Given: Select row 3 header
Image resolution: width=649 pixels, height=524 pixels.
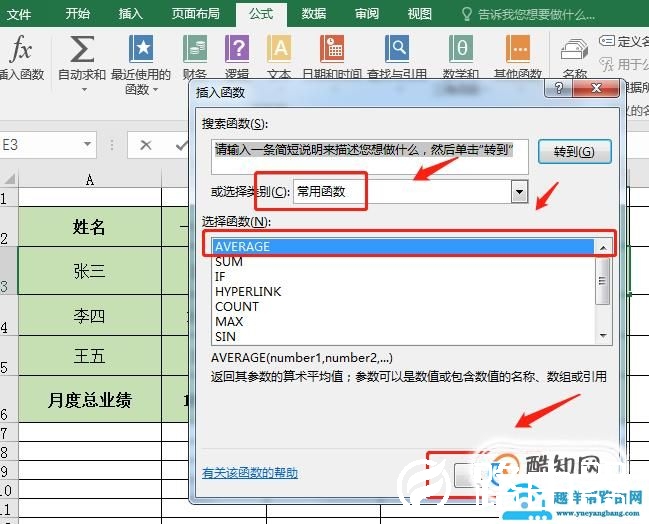Looking at the screenshot, I should click(x=8, y=271).
